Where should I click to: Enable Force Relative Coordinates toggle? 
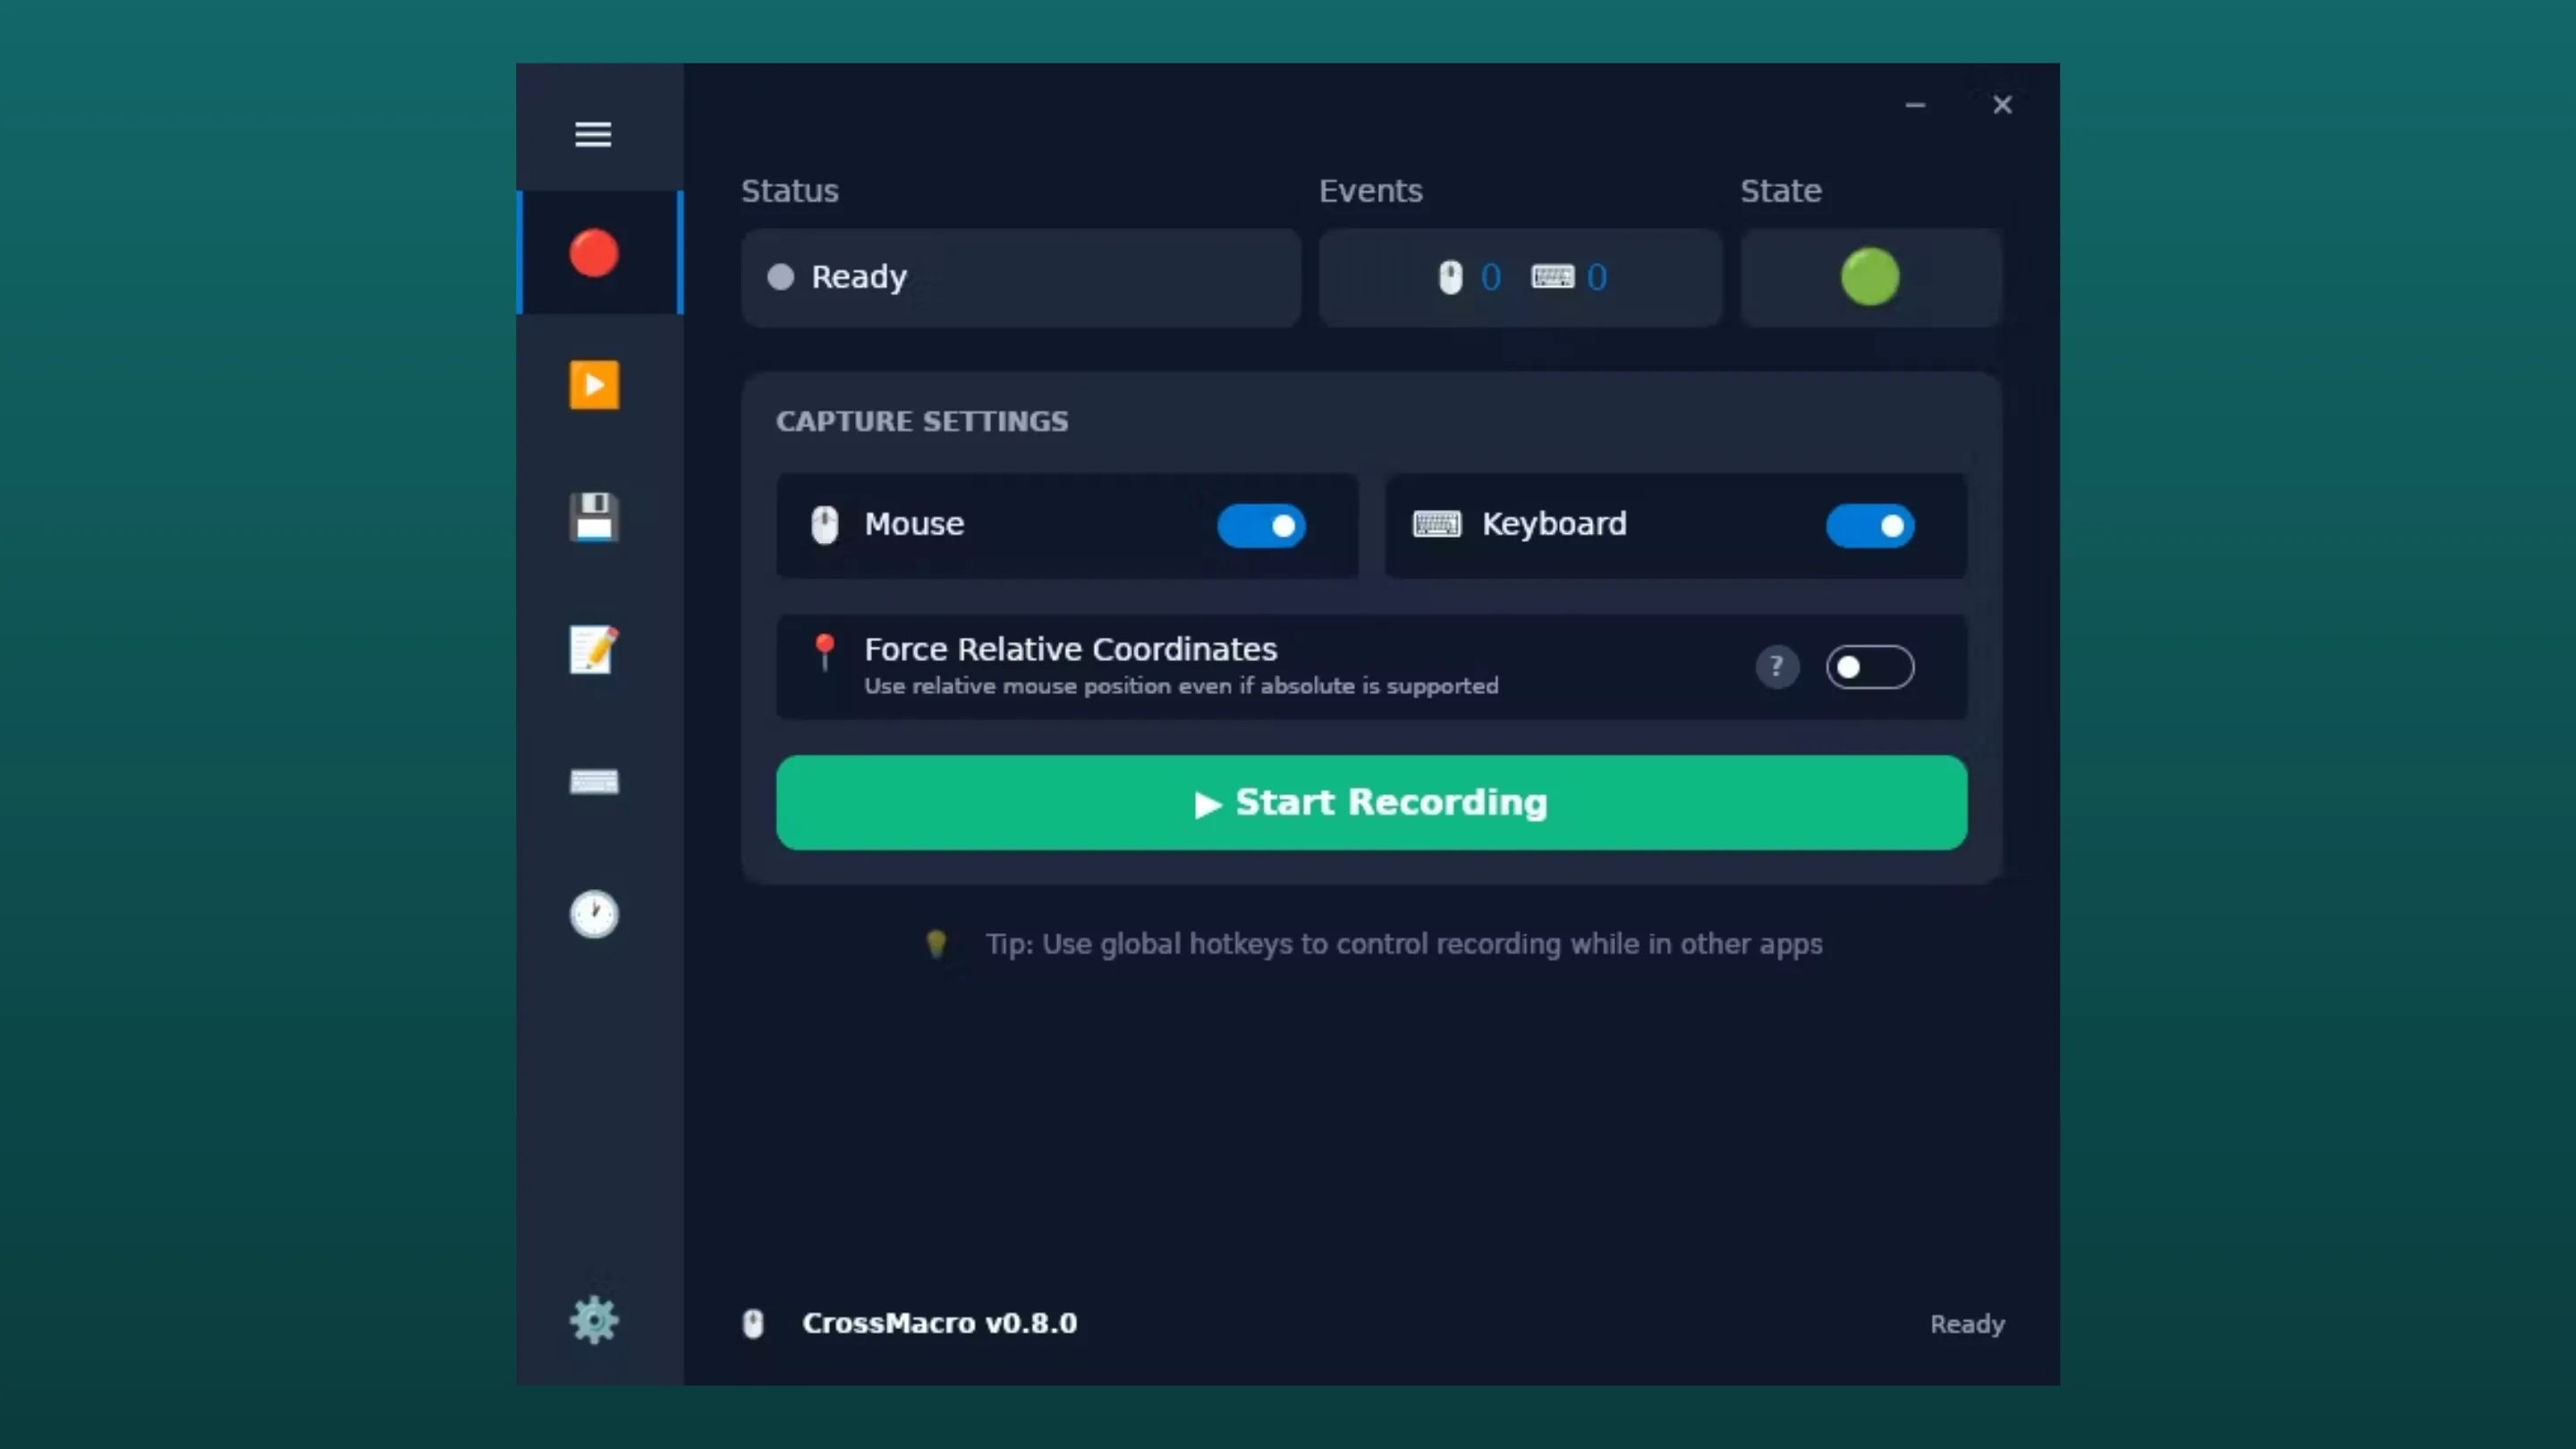(1870, 667)
